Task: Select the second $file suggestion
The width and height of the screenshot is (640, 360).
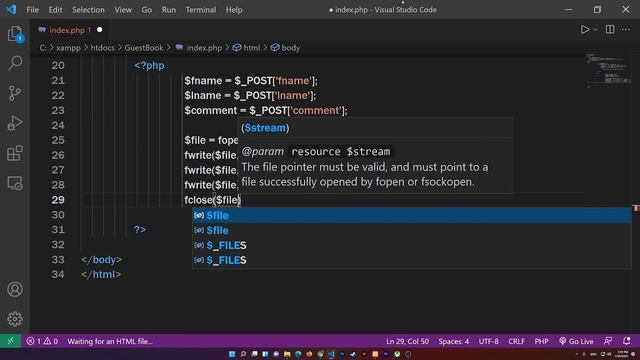Action: pyautogui.click(x=412, y=230)
